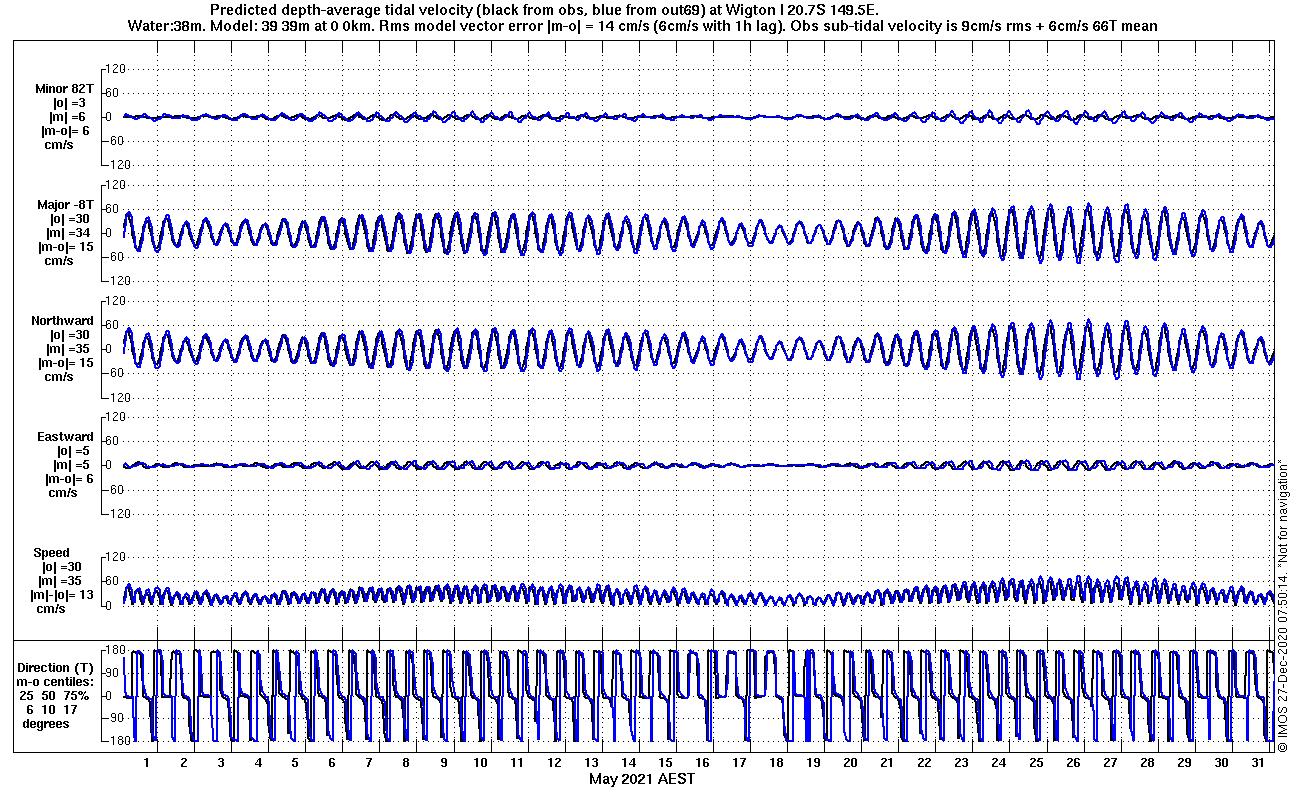Viewport: 1300px width, 800px height.
Task: Select the 'Northward' panel label
Action: (62, 321)
